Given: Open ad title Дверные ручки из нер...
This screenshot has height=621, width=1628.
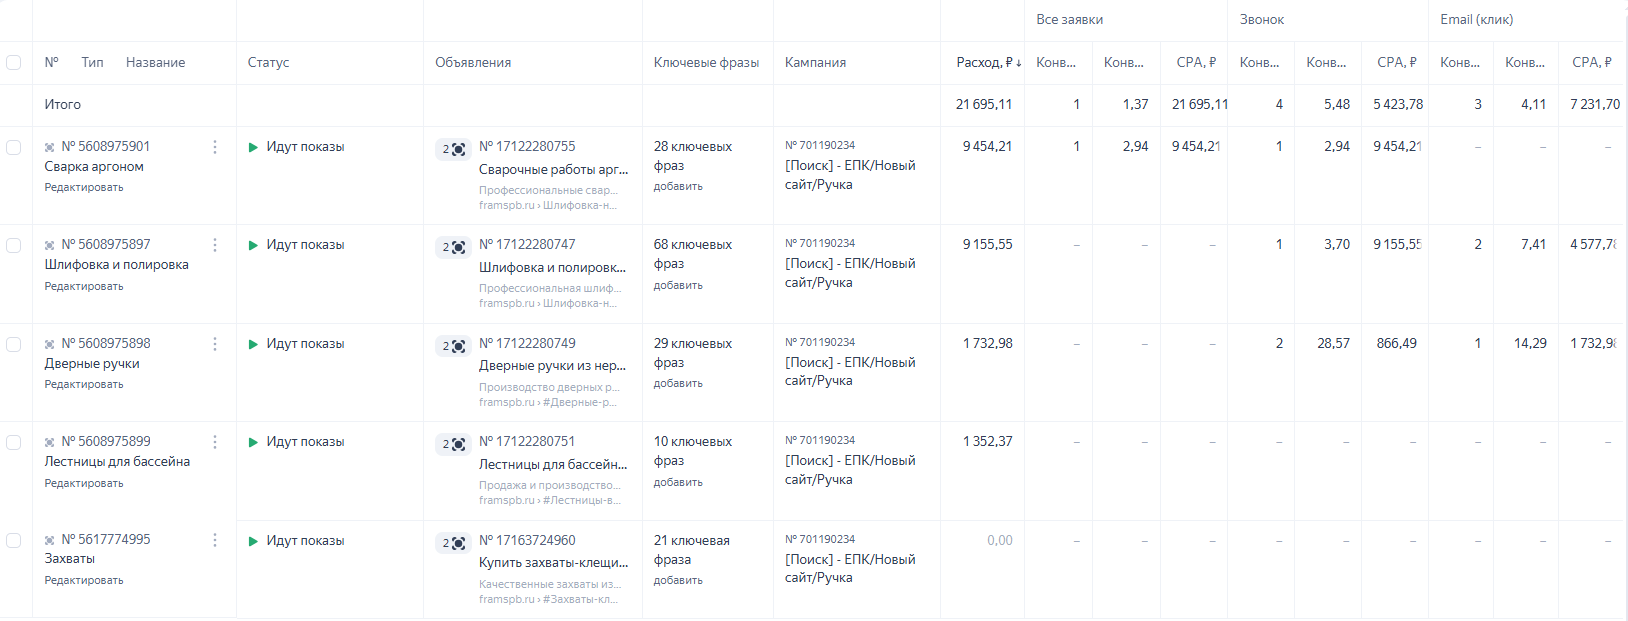Looking at the screenshot, I should click(x=552, y=366).
